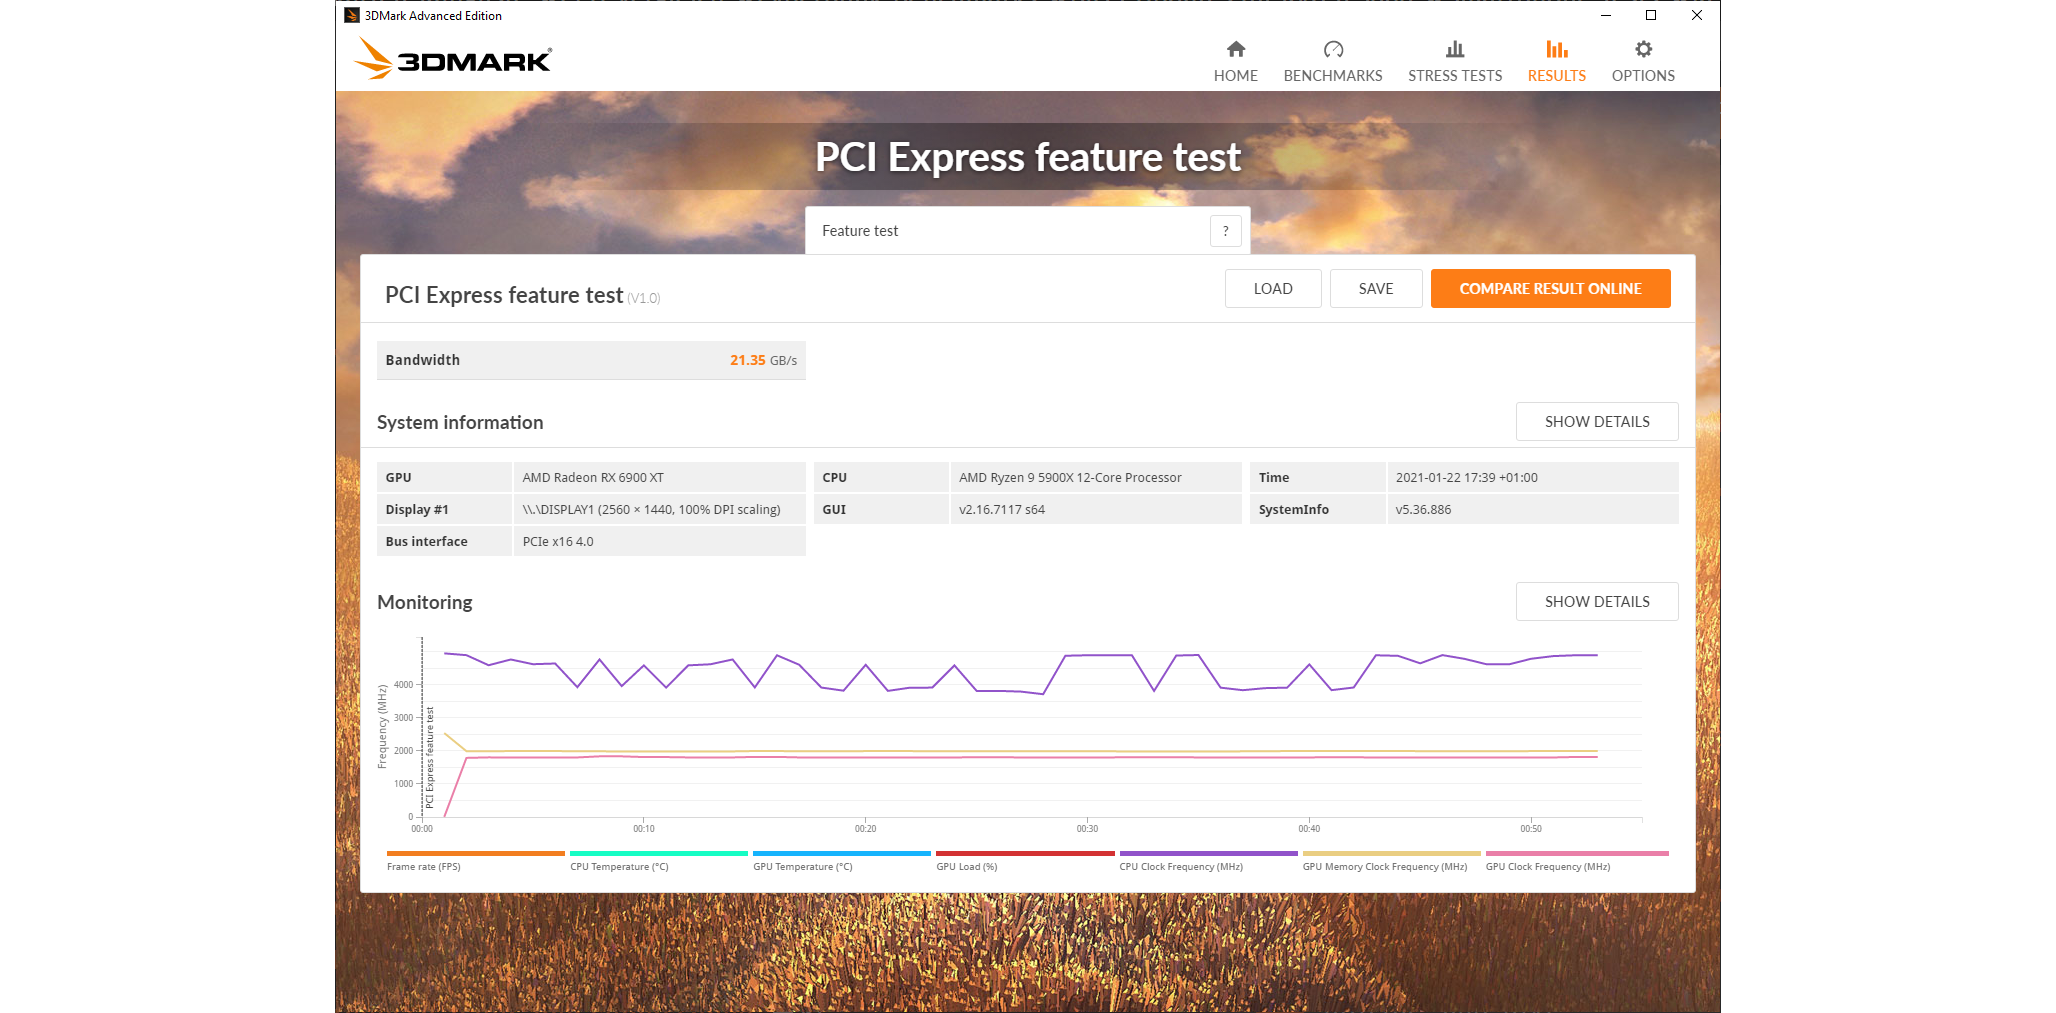Open the OPTIONS tab label
The image size is (2056, 1013).
coord(1643,76)
